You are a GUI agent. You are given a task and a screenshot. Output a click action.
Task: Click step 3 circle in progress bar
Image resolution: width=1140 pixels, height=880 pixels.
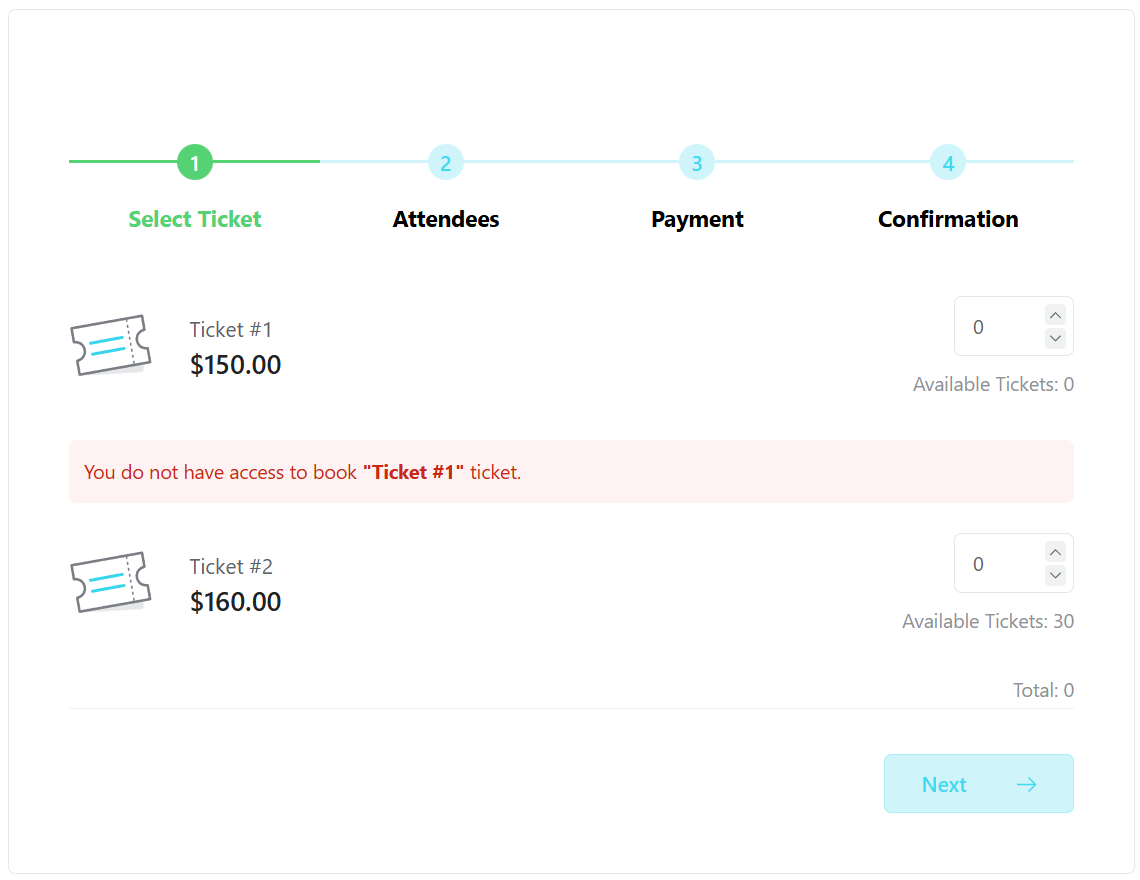coord(697,162)
